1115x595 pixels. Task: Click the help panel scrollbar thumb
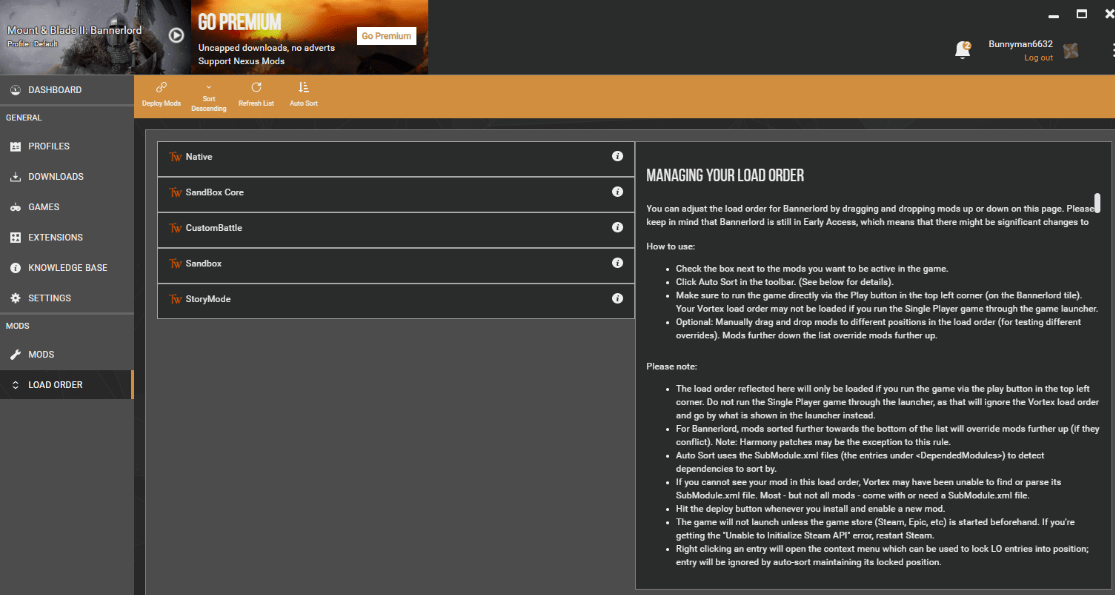click(1097, 203)
